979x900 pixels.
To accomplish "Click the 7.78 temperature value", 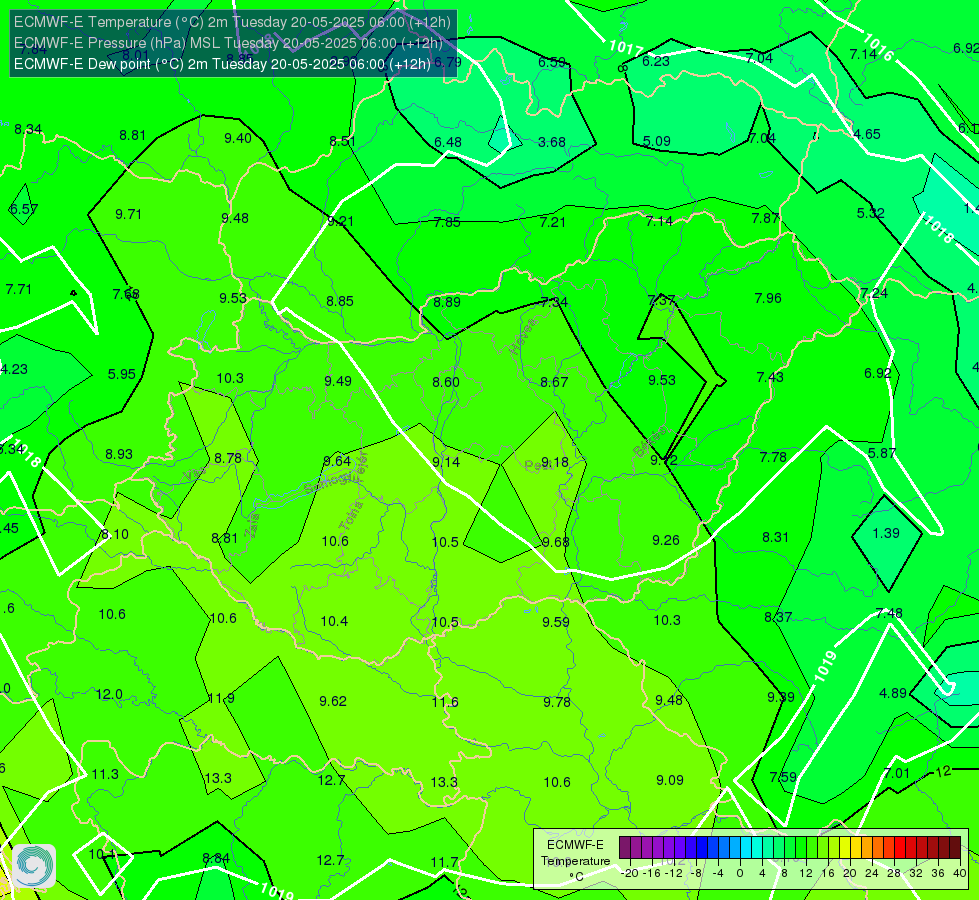I will coord(773,457).
